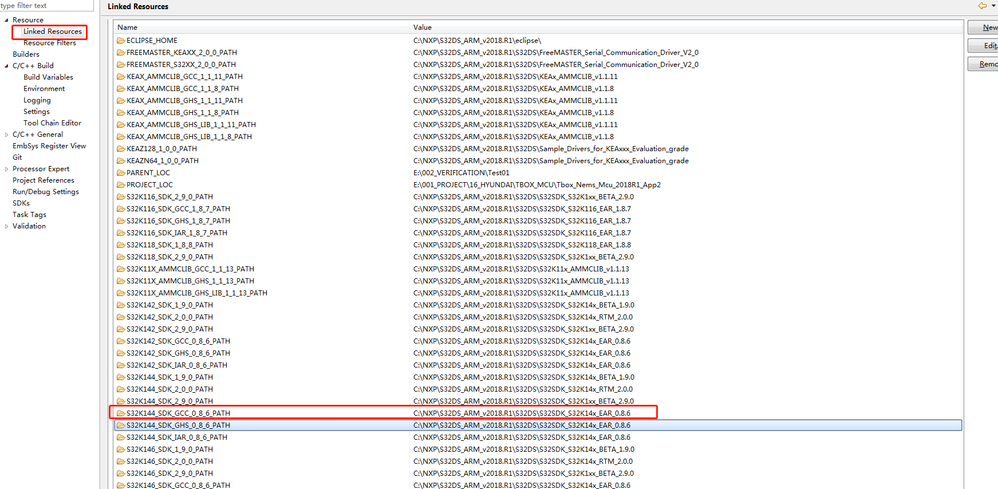Sort the table by Value column
This screenshot has width=998, height=489.
click(x=686, y=27)
